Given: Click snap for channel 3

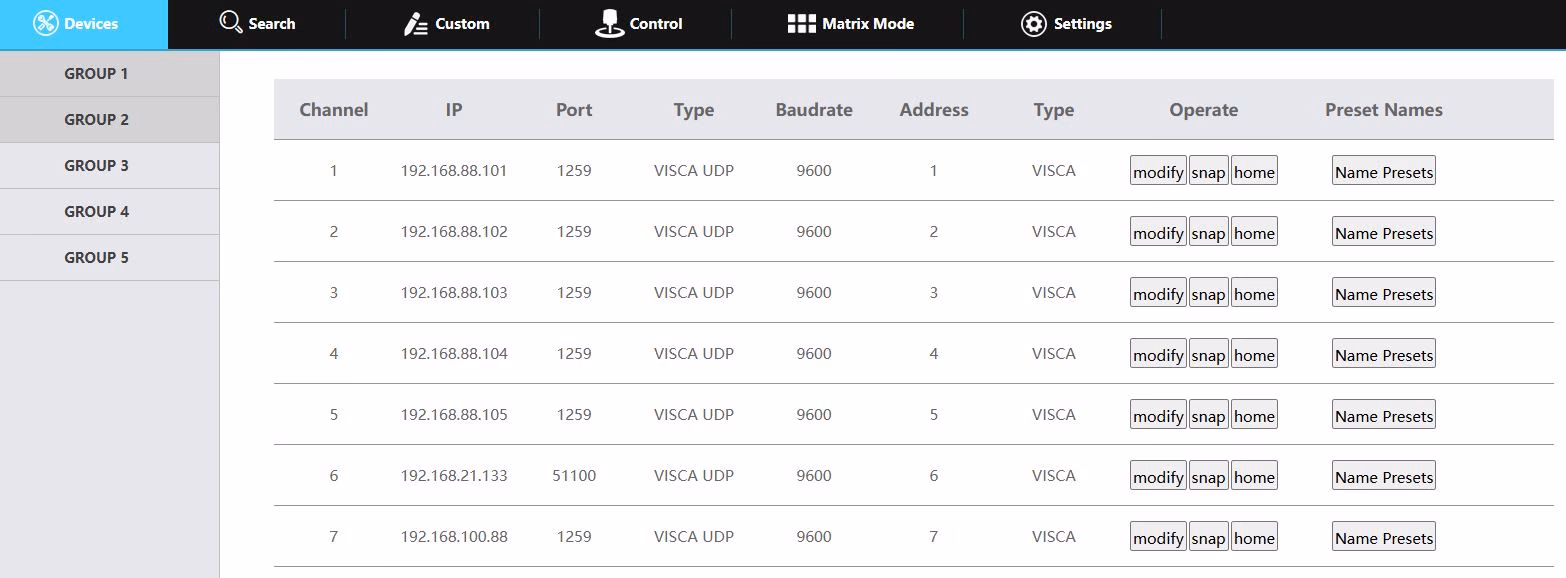Looking at the screenshot, I should tap(1208, 294).
